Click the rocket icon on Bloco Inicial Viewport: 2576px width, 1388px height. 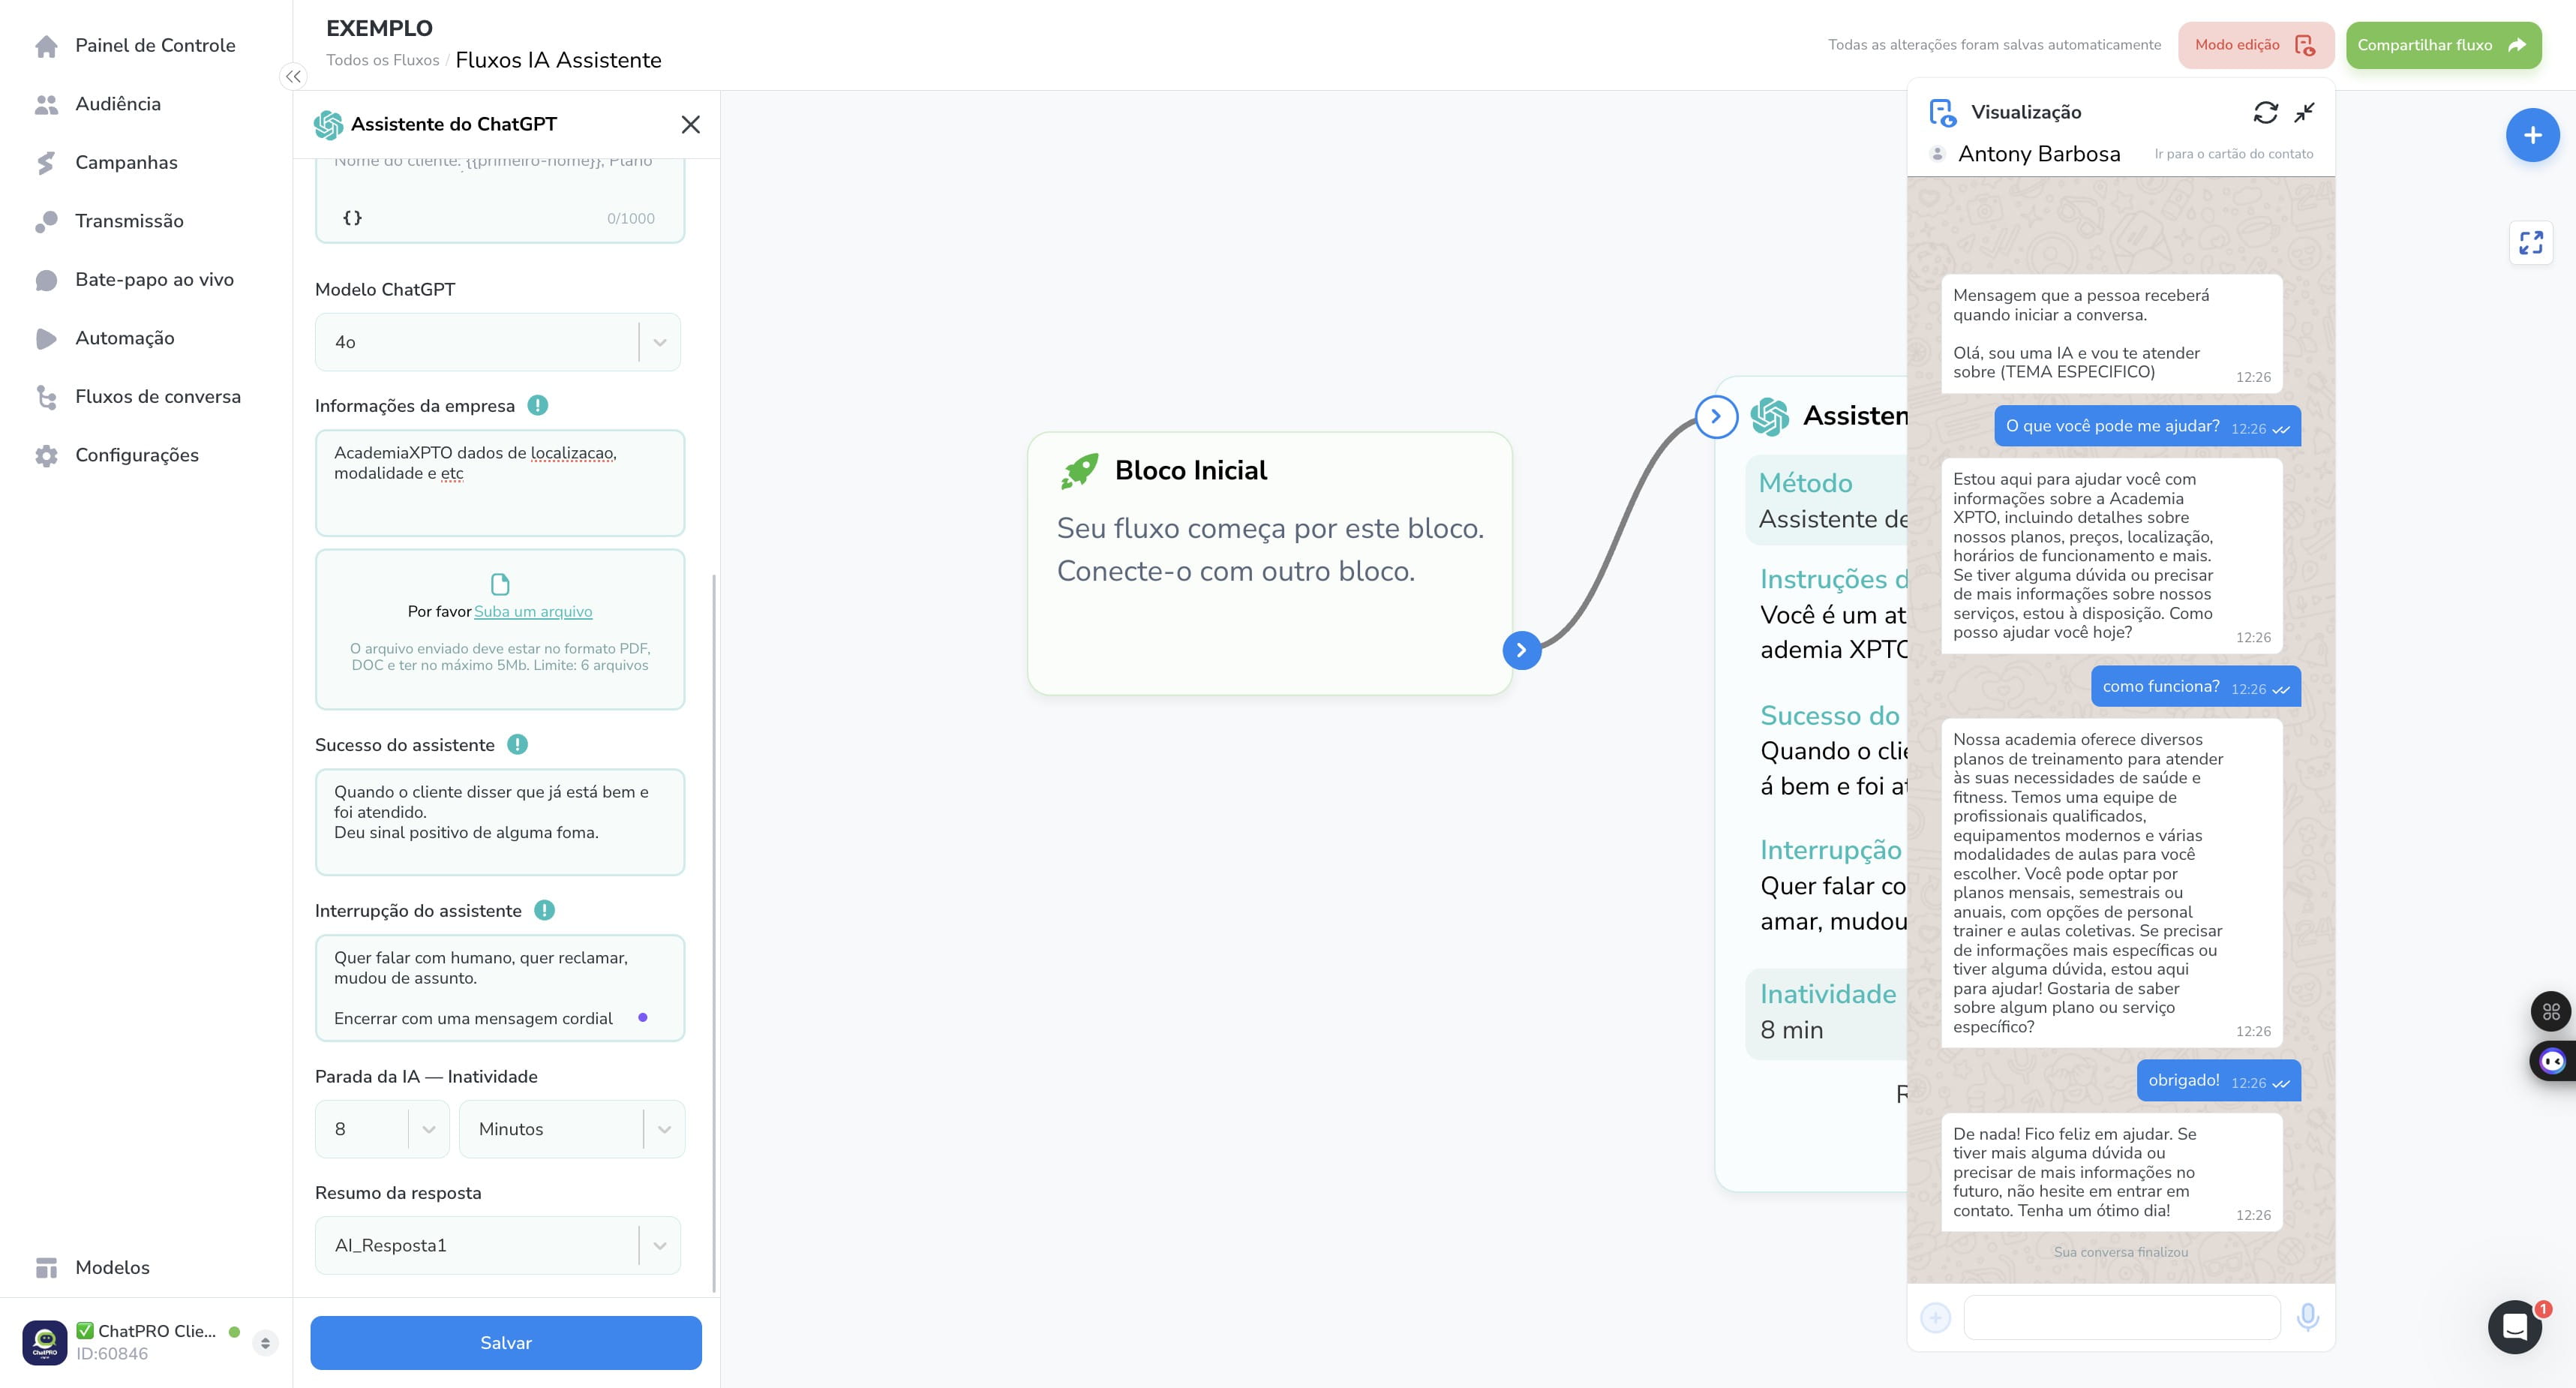coord(1079,470)
